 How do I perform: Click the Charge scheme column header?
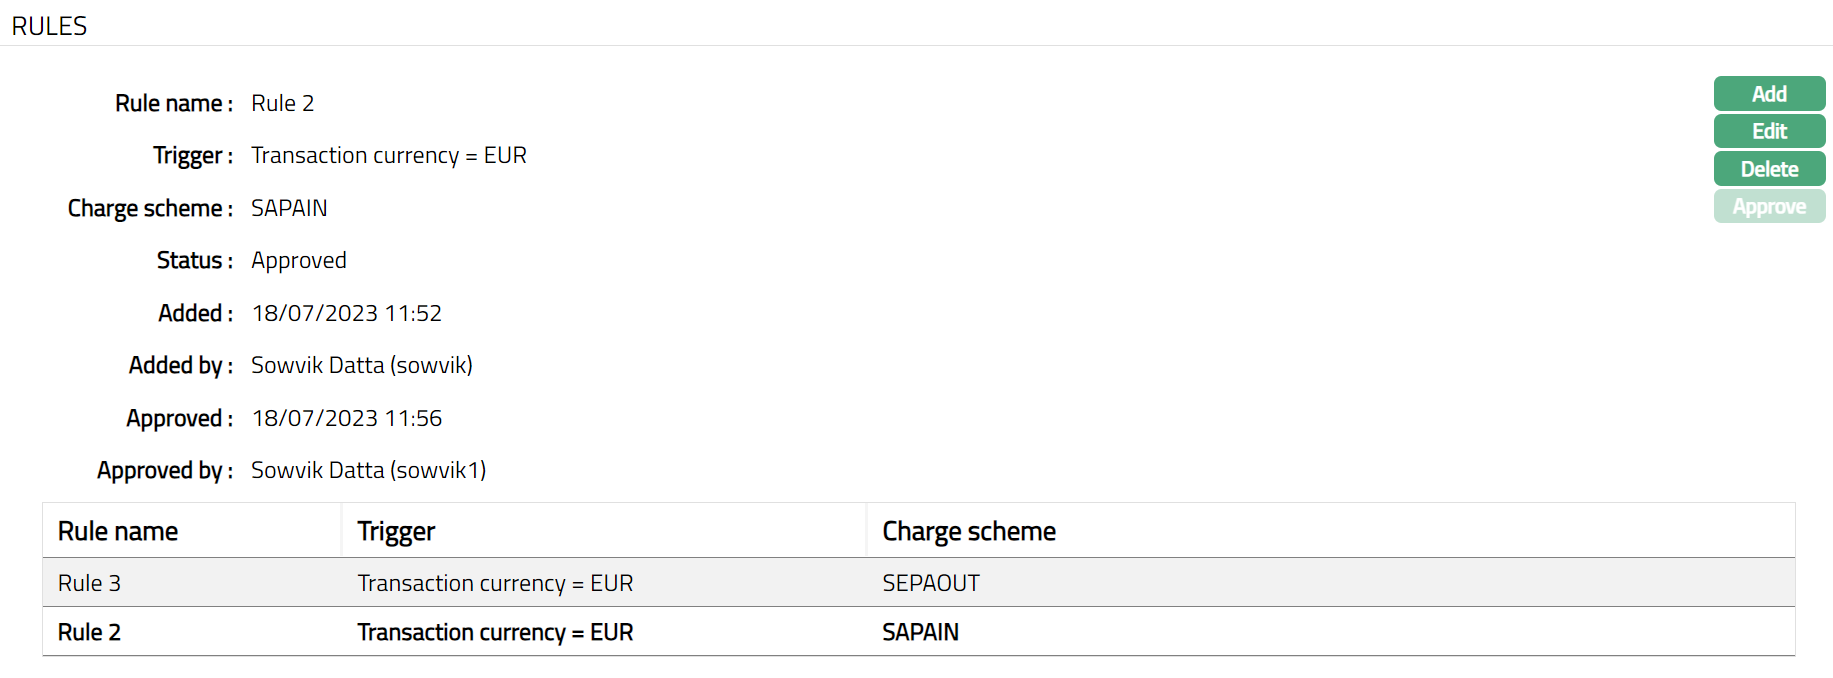pos(968,531)
